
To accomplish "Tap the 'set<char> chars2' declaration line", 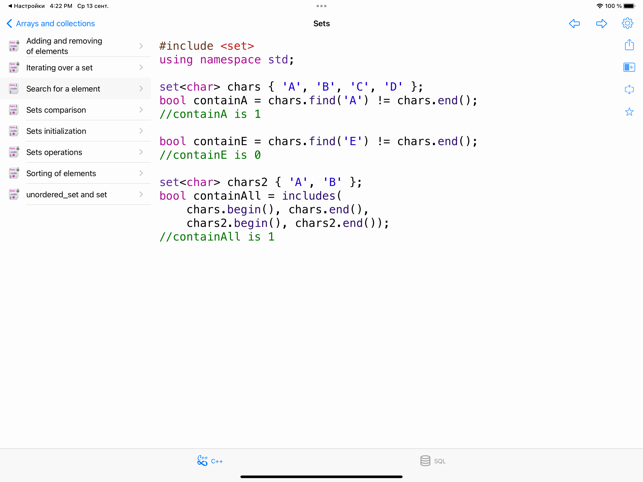I will pyautogui.click(x=261, y=182).
